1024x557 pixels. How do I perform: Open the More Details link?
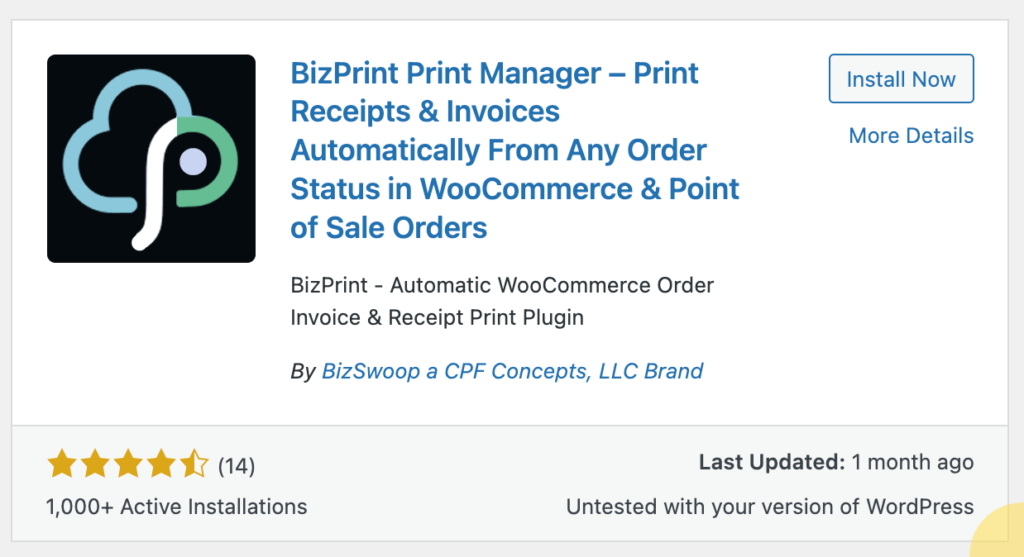pos(911,136)
